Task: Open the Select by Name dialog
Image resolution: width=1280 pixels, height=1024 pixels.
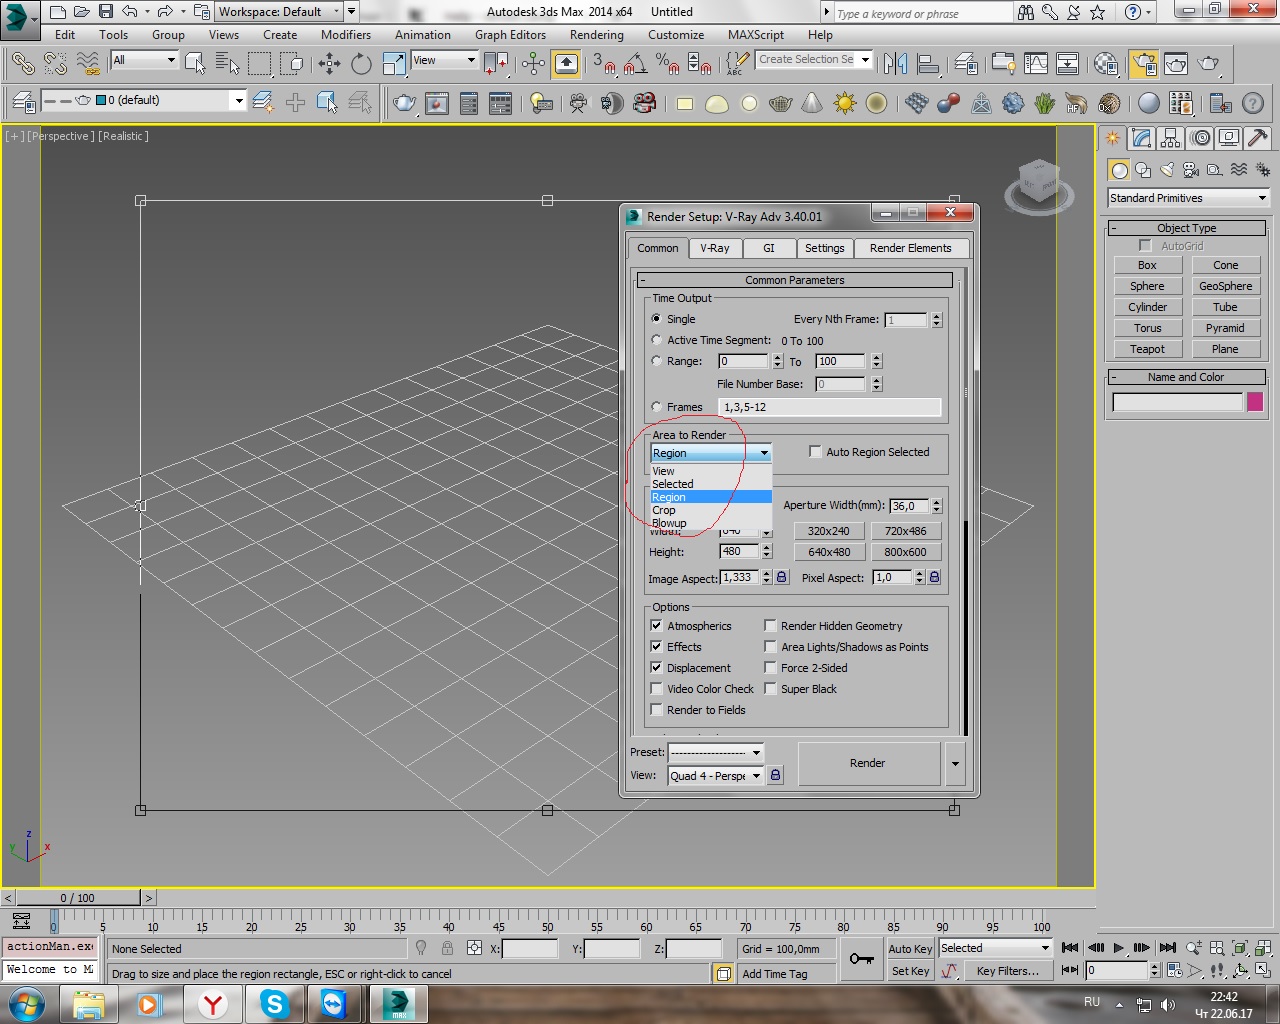Action: coord(227,64)
